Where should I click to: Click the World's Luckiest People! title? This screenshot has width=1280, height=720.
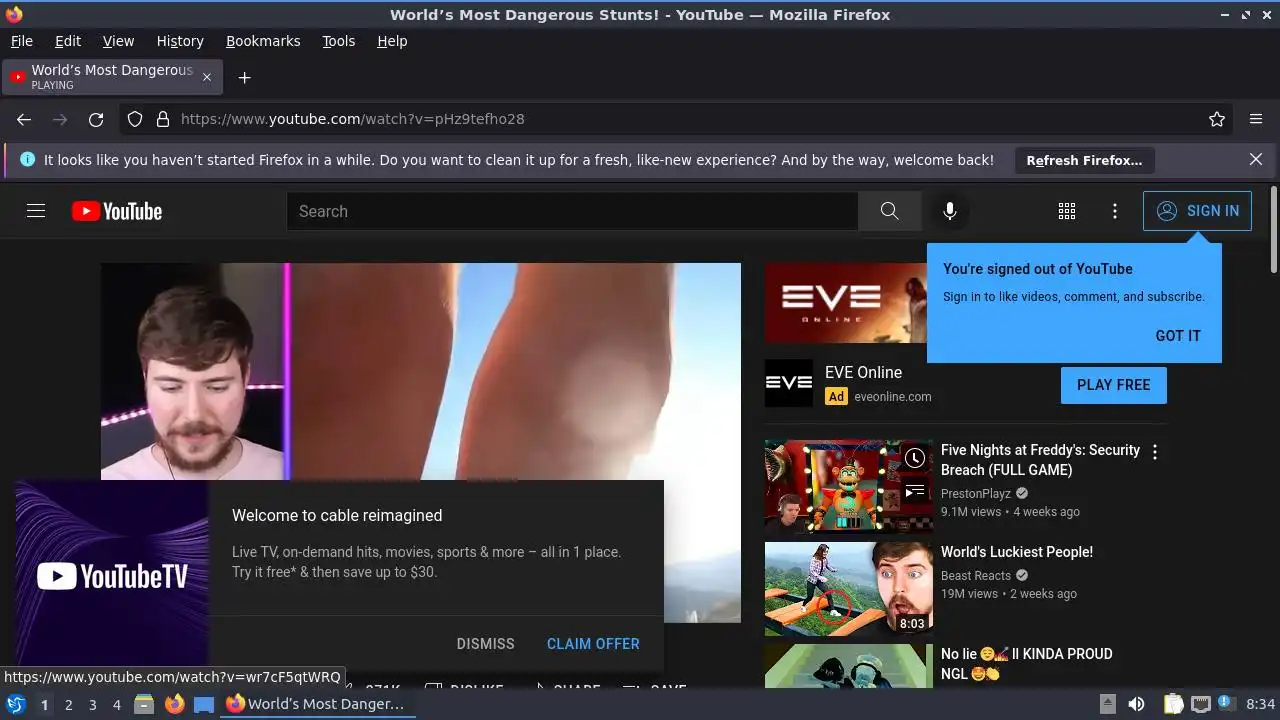click(x=1017, y=552)
